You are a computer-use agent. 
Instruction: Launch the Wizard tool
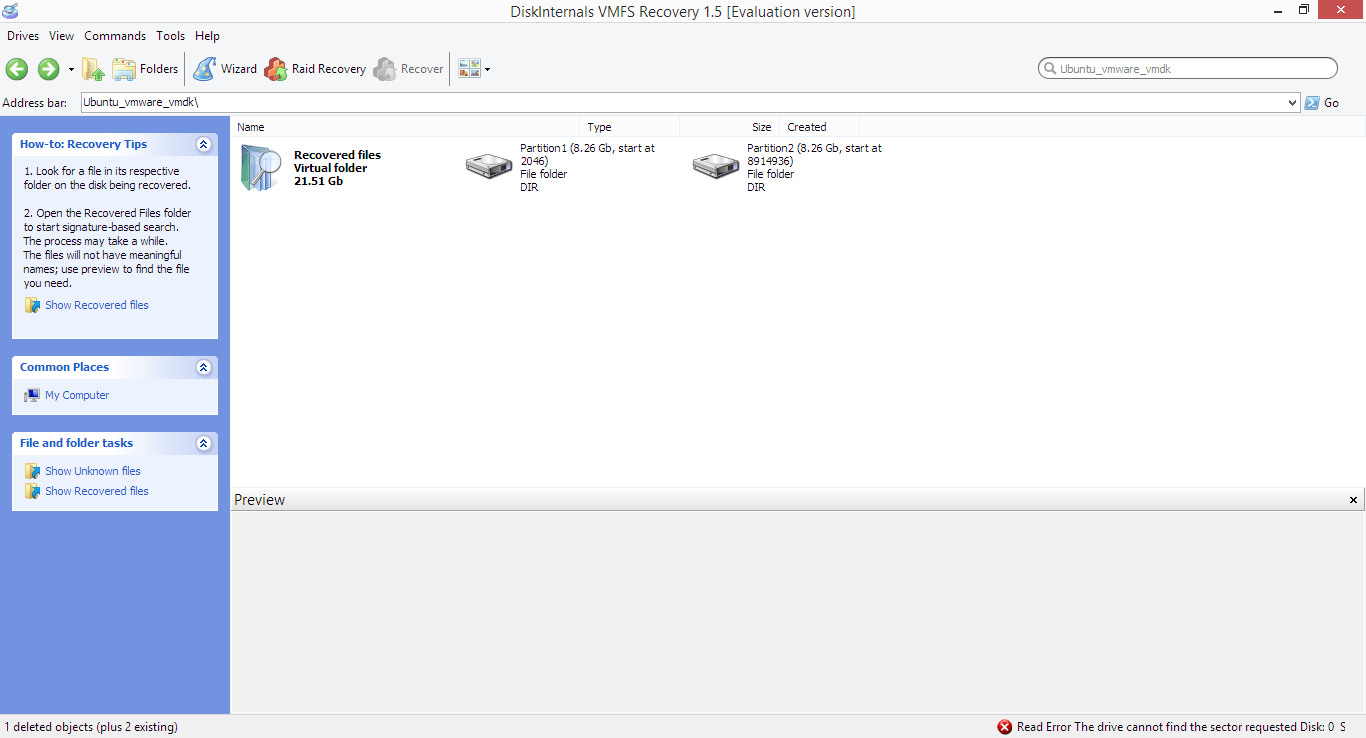tap(225, 69)
